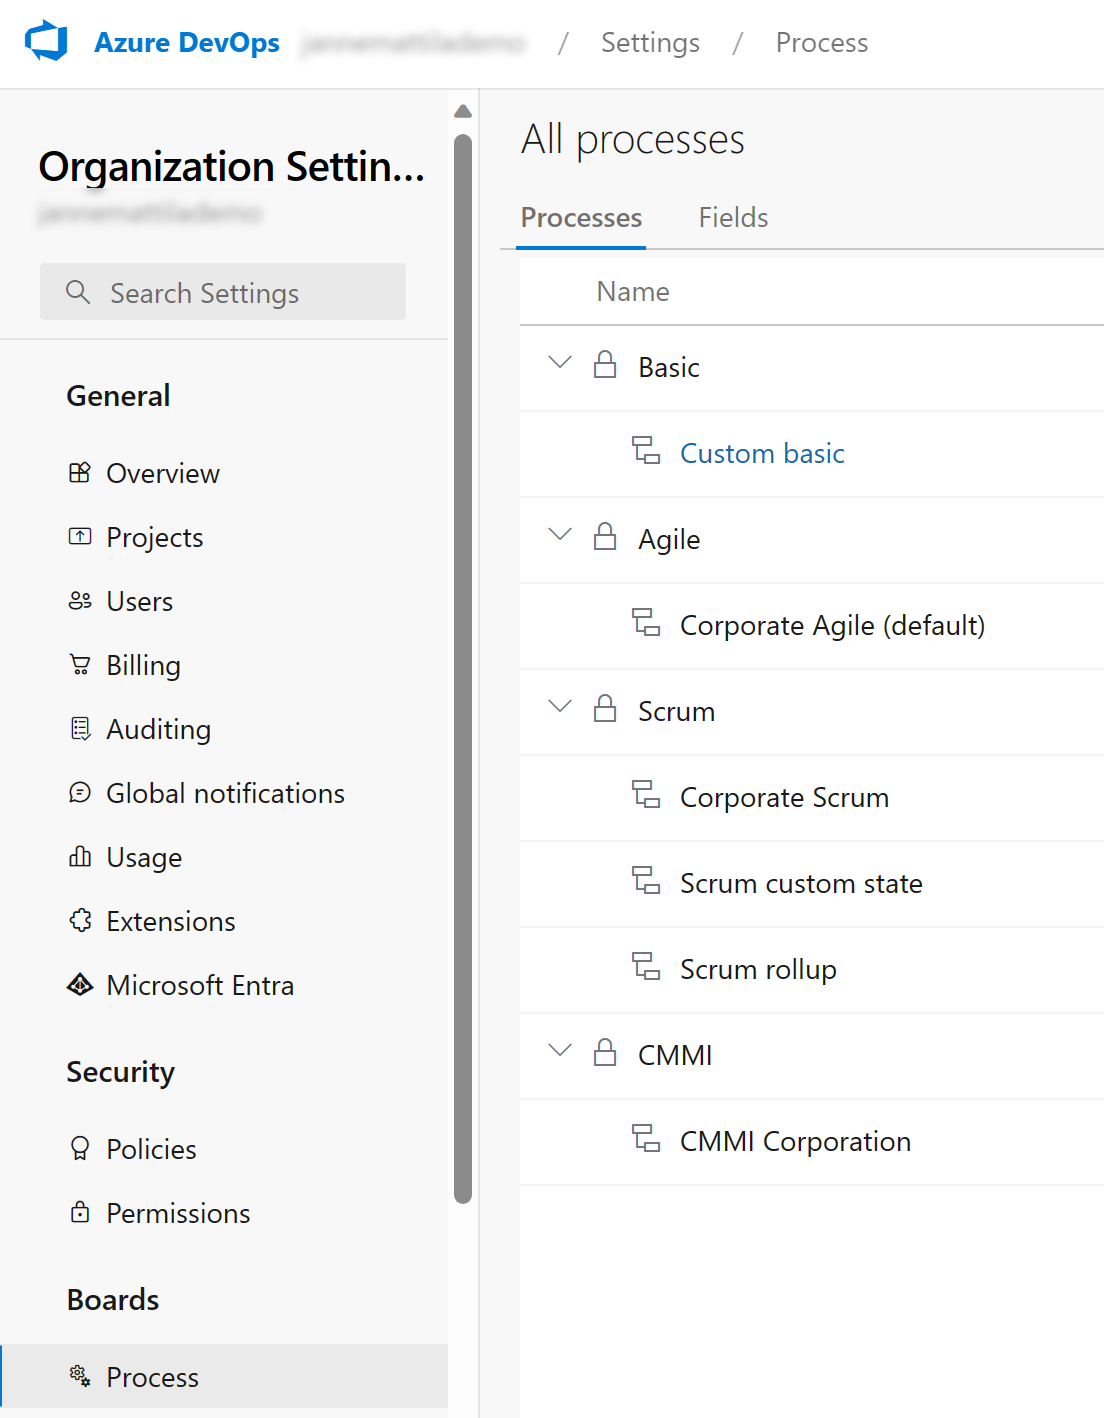Click the Name column header

click(633, 292)
